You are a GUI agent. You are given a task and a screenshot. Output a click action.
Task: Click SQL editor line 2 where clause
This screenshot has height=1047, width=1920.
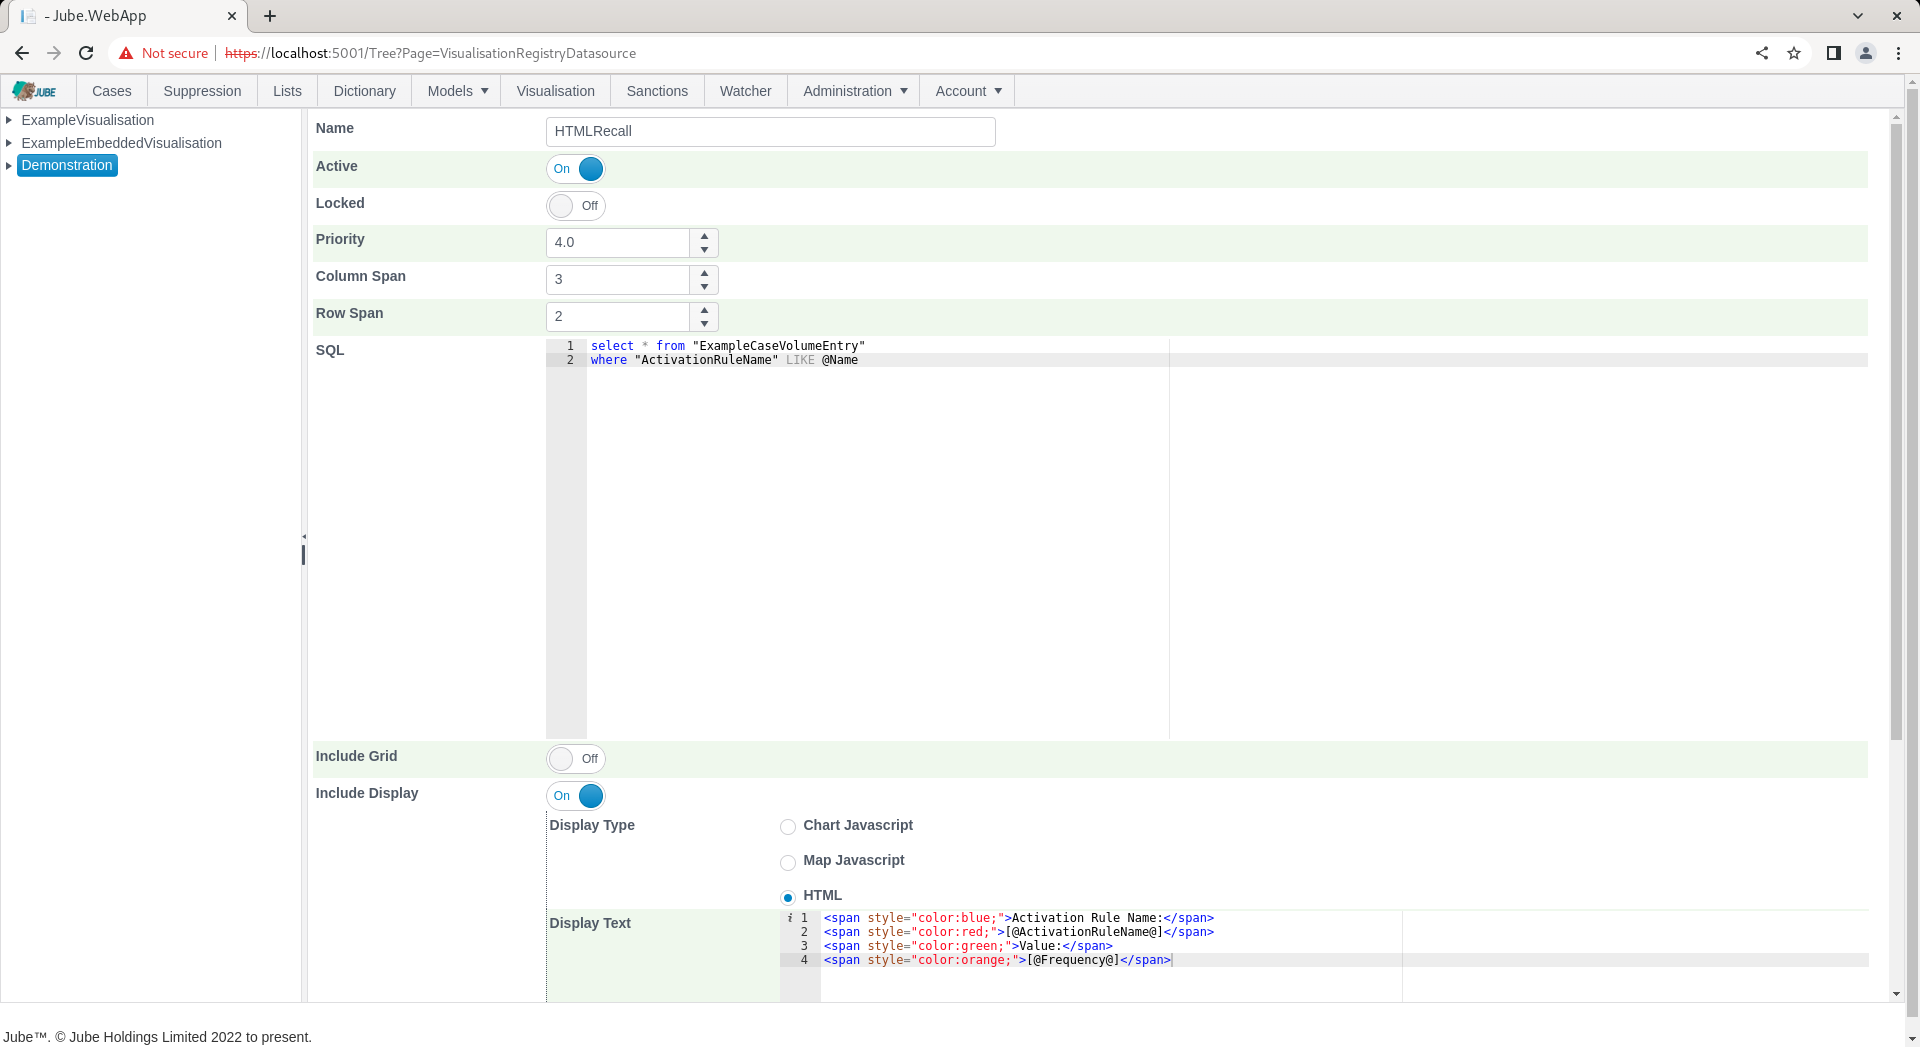click(724, 360)
